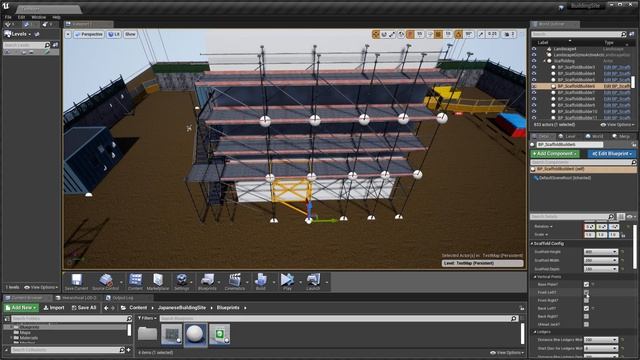
Task: Click Save All in Content Browser
Action: tap(84, 308)
